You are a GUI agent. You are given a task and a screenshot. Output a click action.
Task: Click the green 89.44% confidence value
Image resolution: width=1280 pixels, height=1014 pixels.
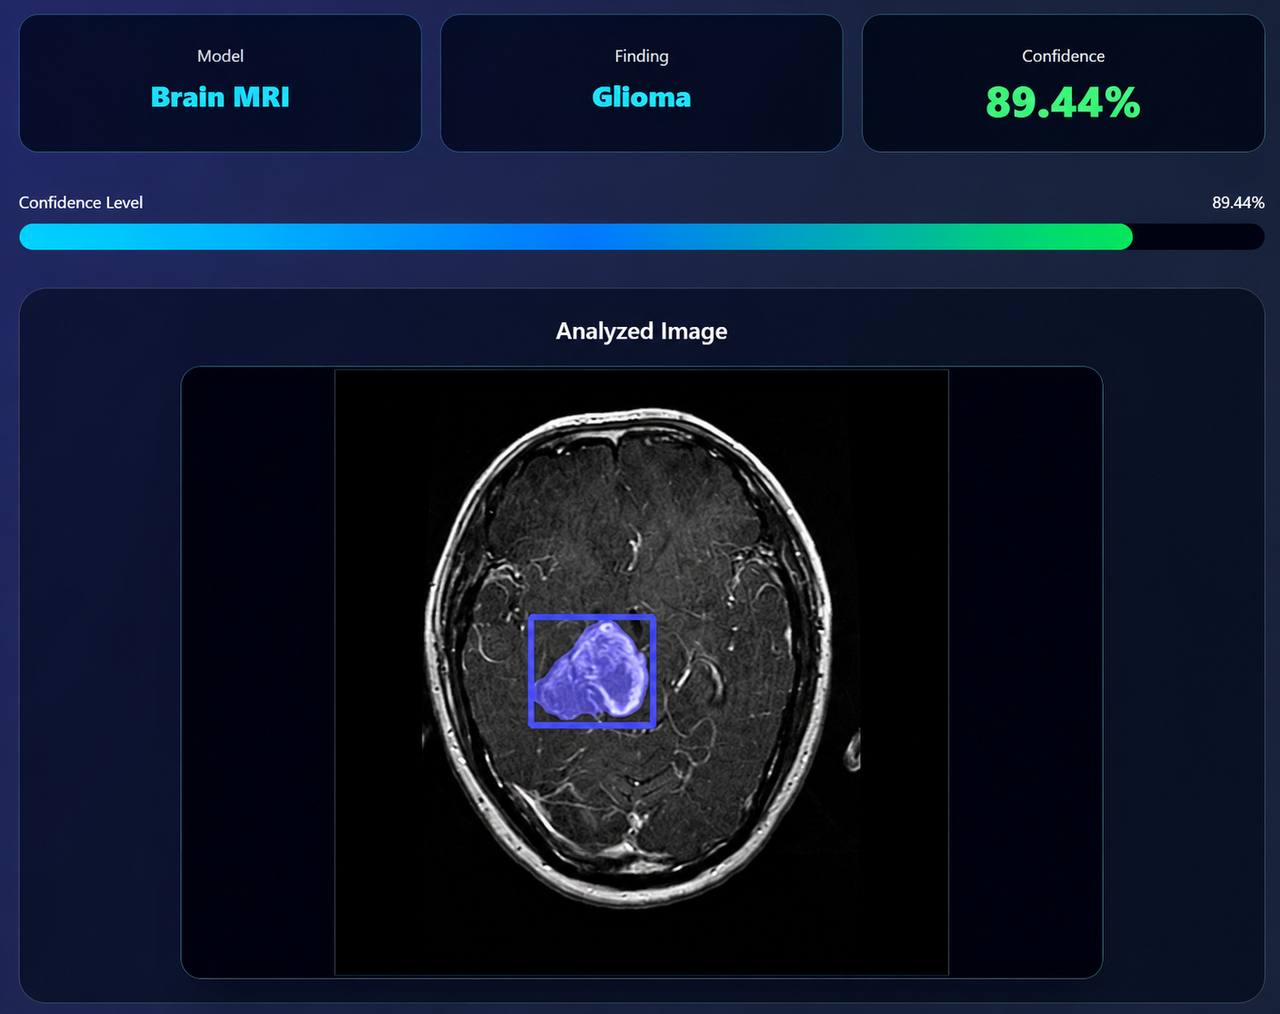tap(1063, 102)
